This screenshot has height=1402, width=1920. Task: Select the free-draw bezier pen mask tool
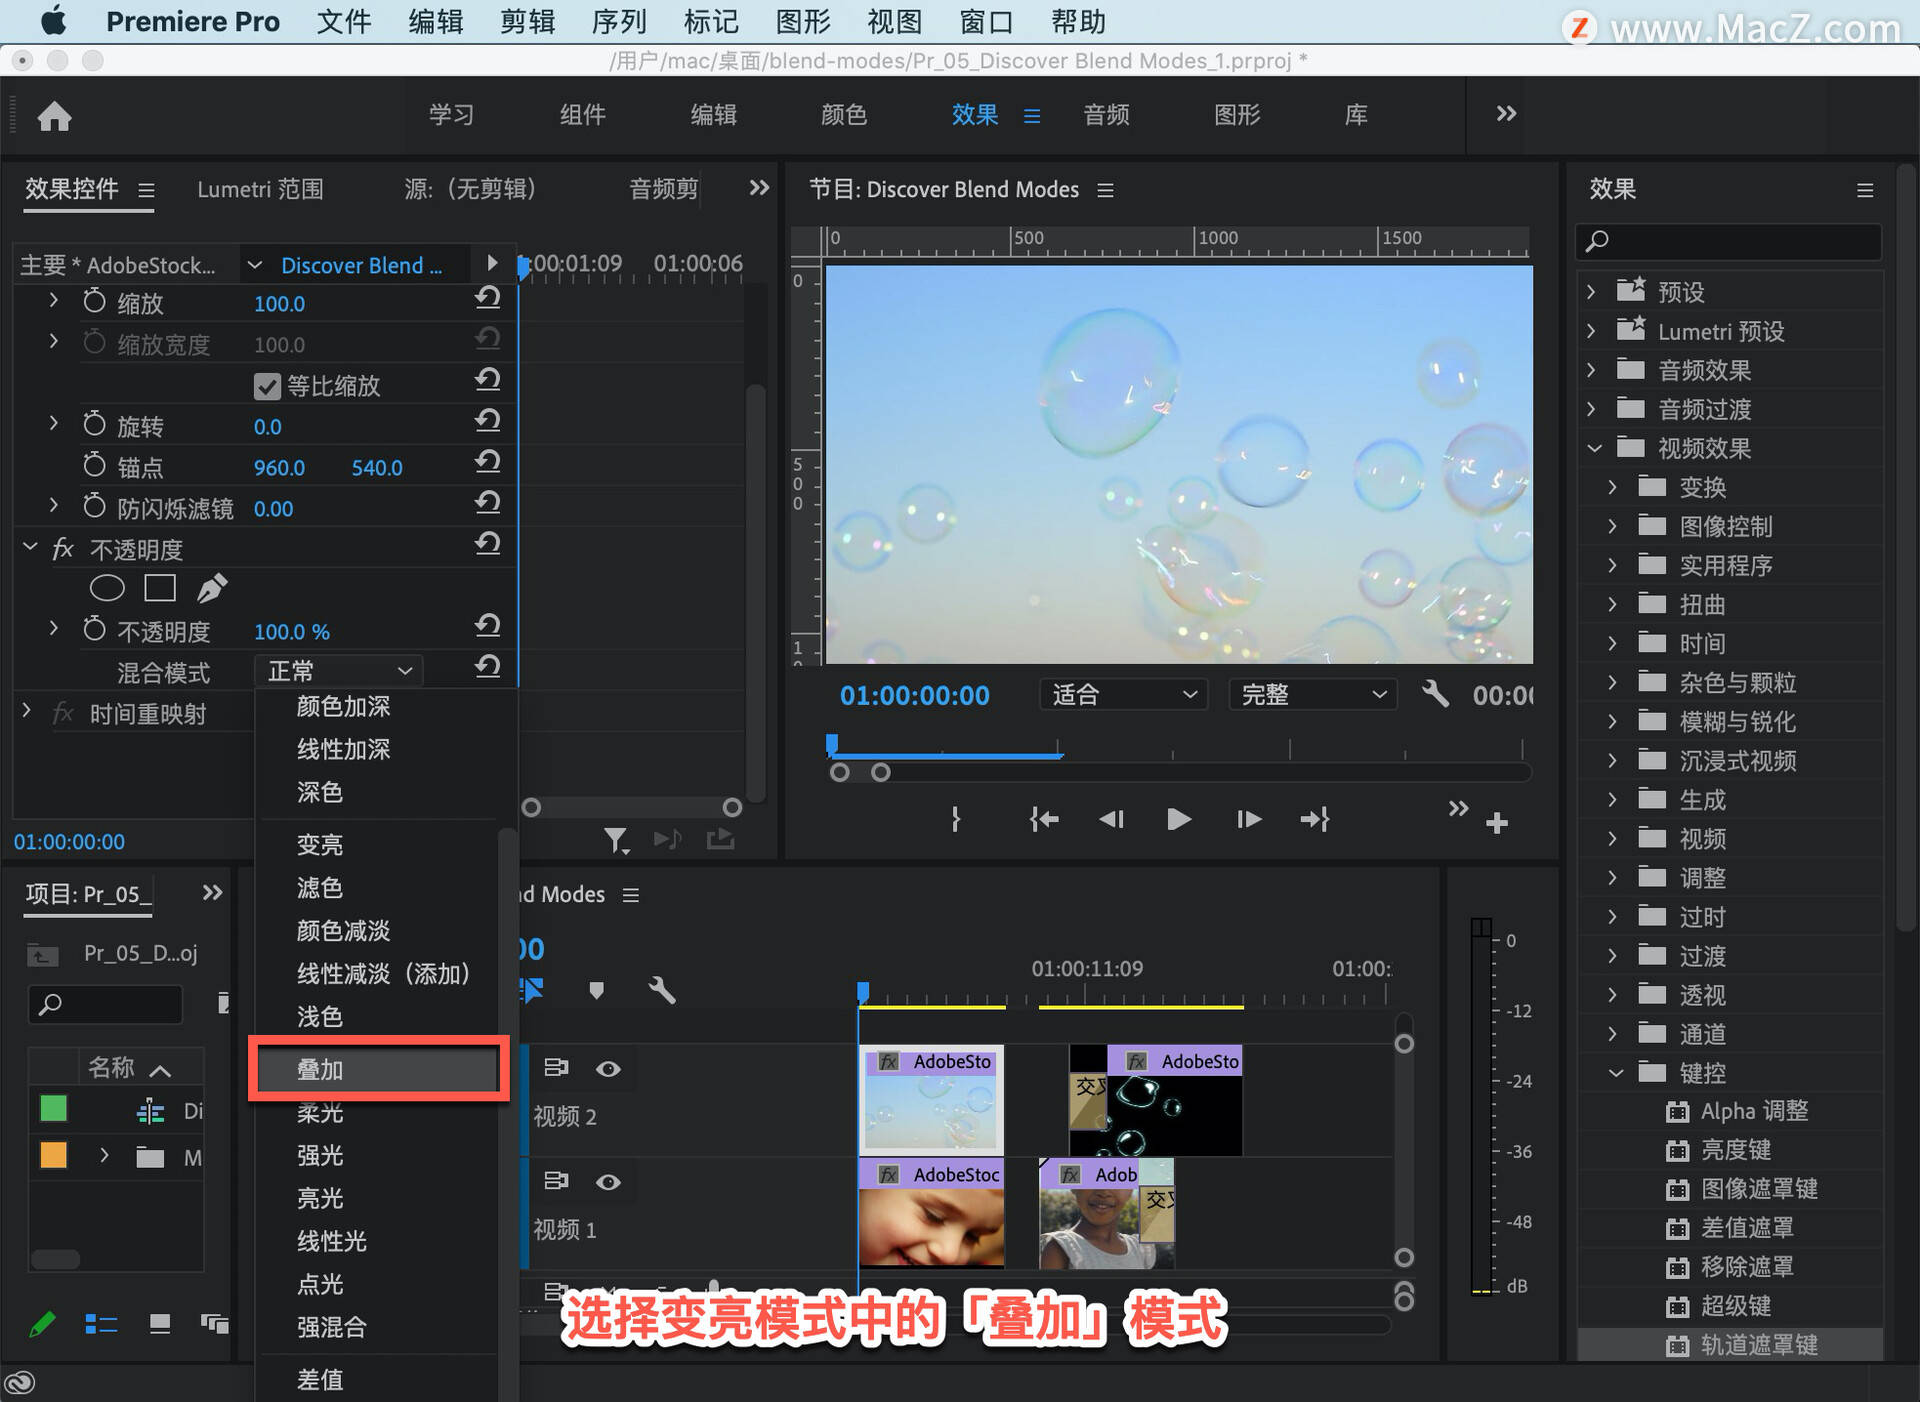click(212, 588)
